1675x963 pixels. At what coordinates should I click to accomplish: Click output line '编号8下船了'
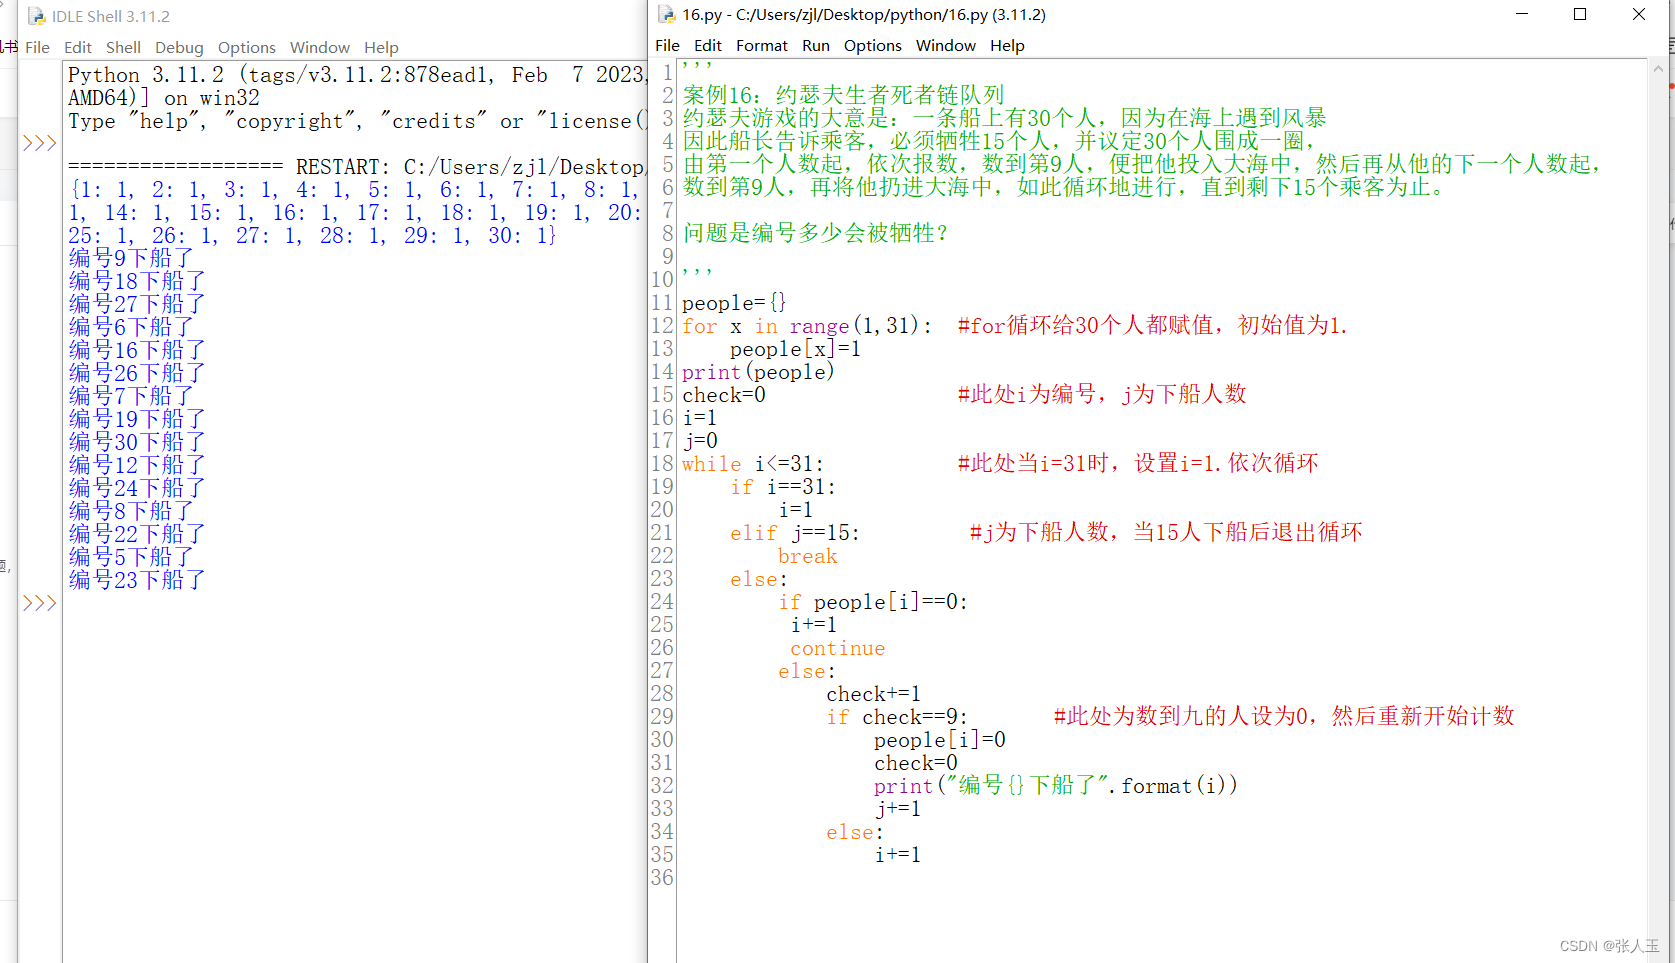tap(130, 511)
